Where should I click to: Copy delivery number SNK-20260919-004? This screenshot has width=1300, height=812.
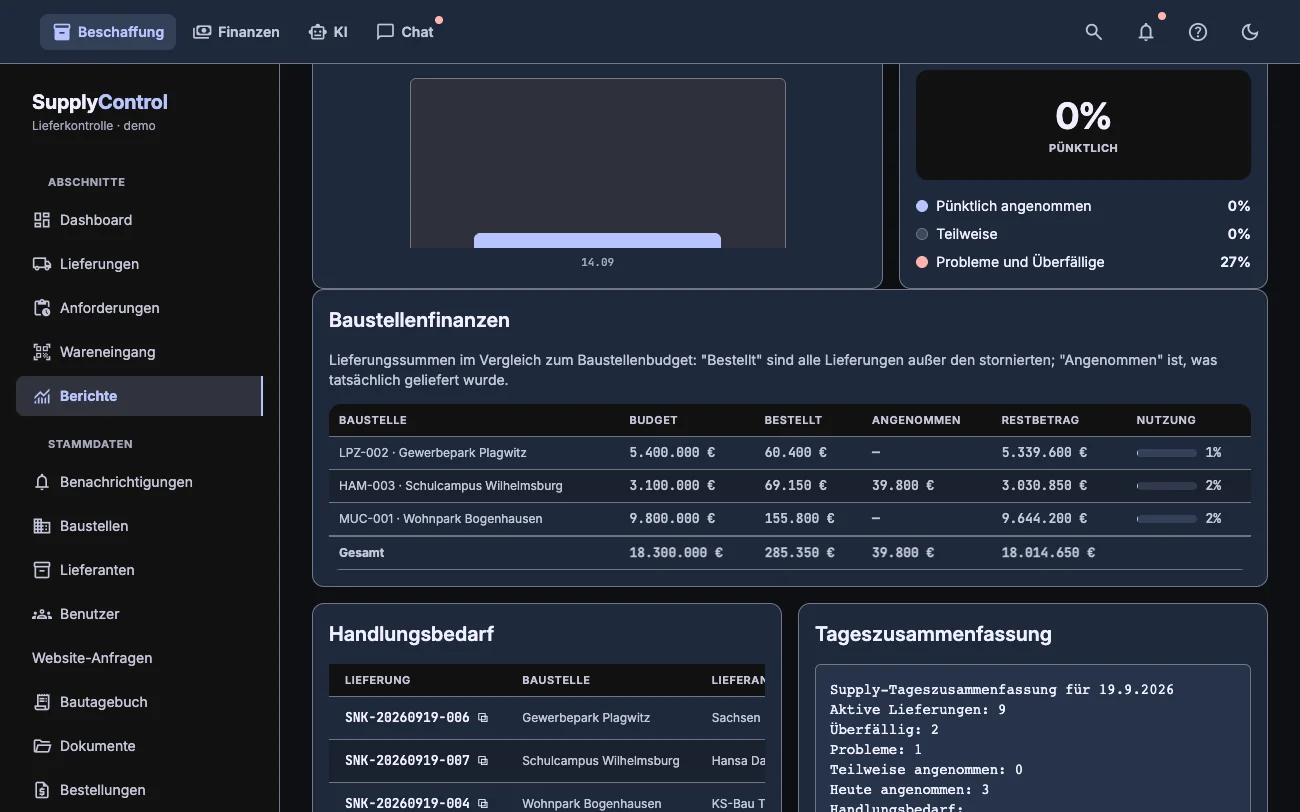tap(483, 804)
